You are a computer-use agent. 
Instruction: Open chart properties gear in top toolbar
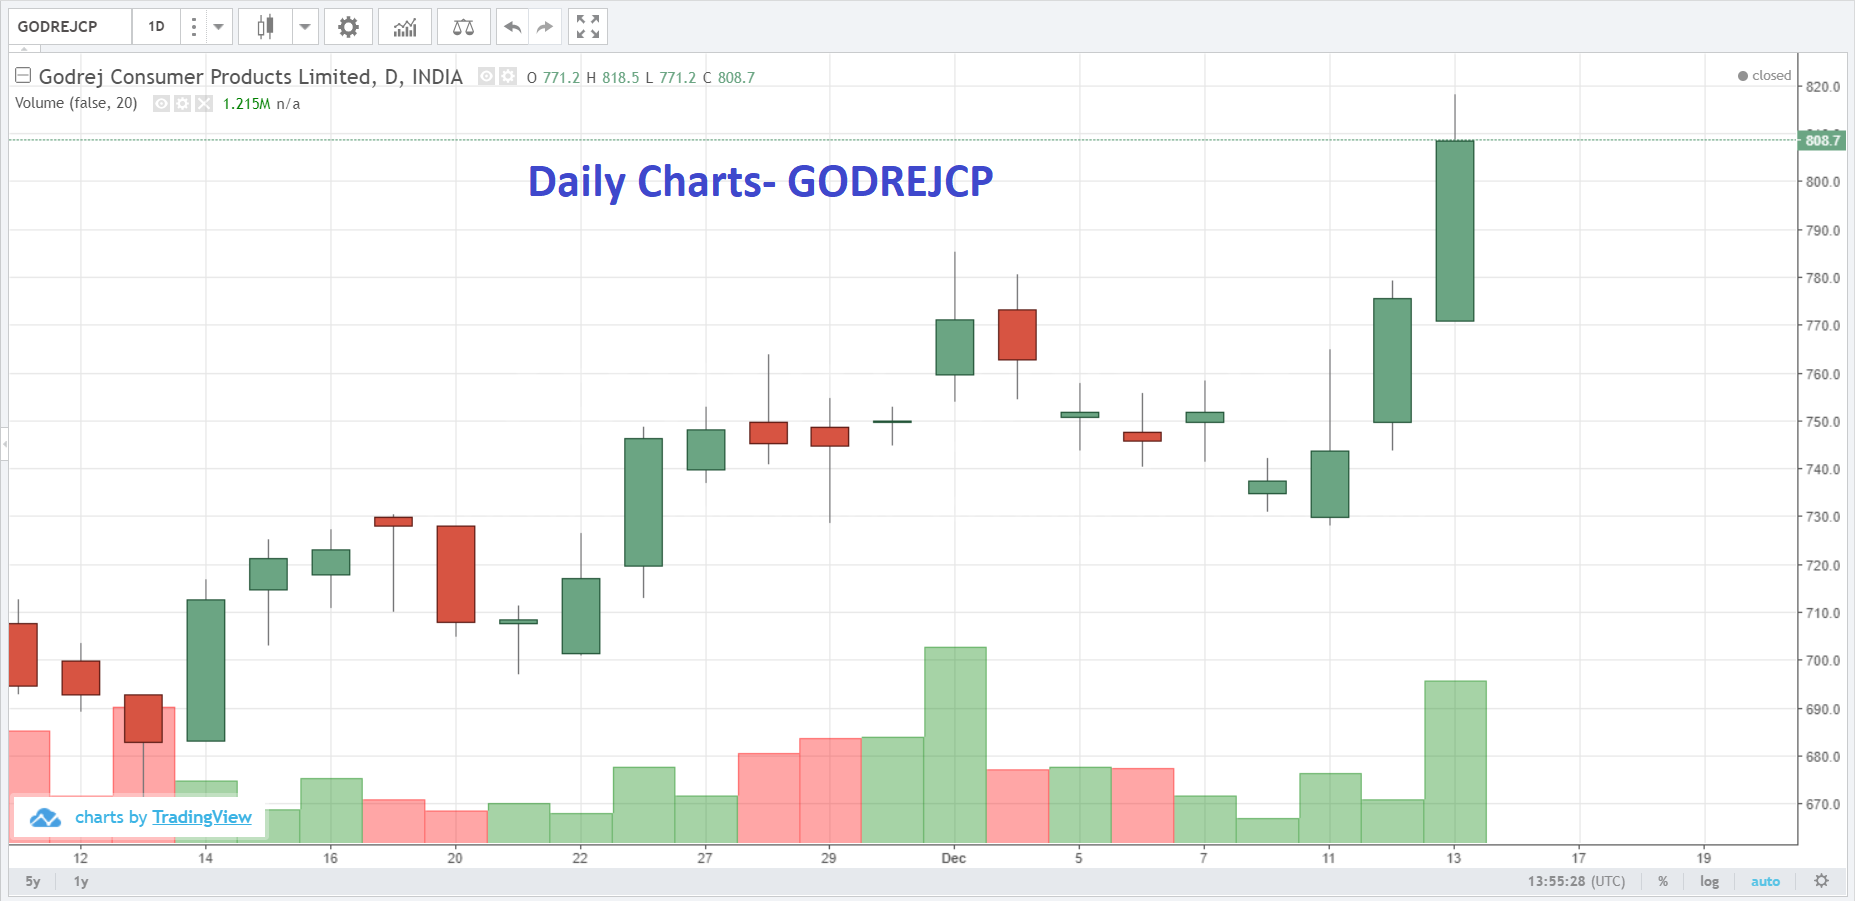[x=348, y=27]
